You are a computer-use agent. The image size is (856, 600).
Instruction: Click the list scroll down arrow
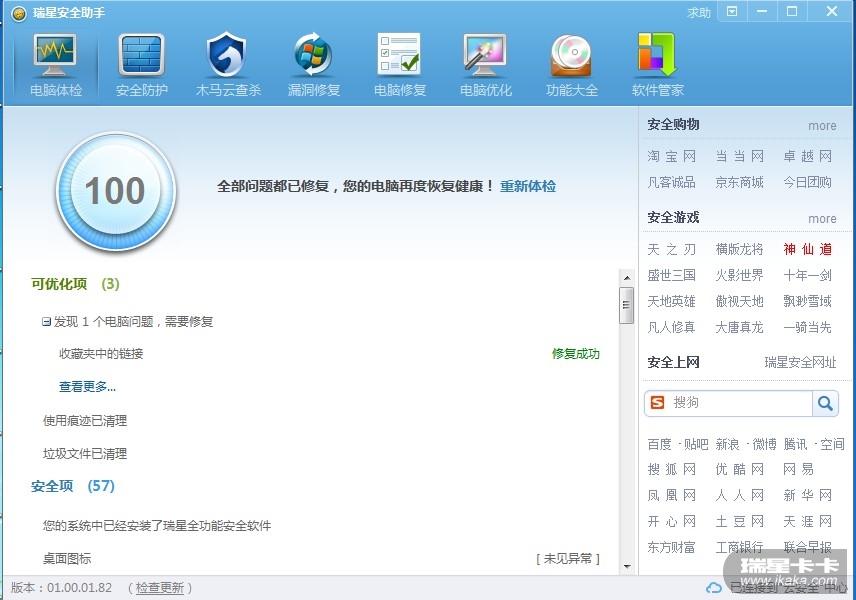(627, 567)
